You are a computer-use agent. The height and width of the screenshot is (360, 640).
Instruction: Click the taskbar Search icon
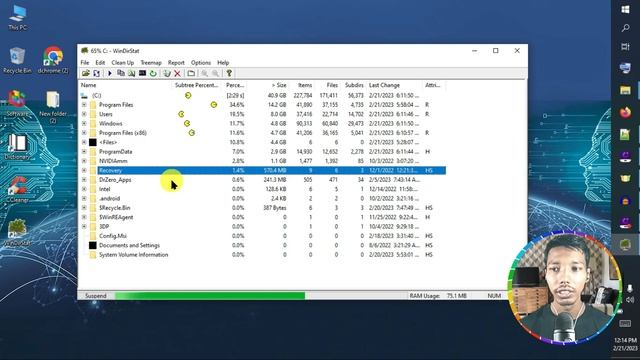[625, 28]
